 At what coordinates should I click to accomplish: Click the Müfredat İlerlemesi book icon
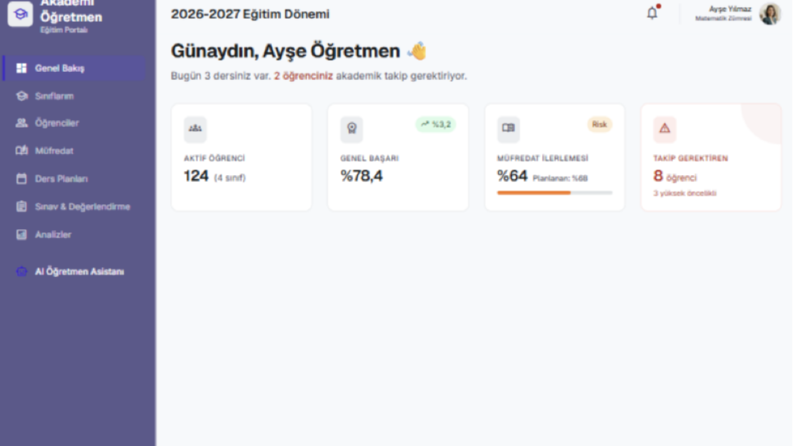tap(508, 128)
